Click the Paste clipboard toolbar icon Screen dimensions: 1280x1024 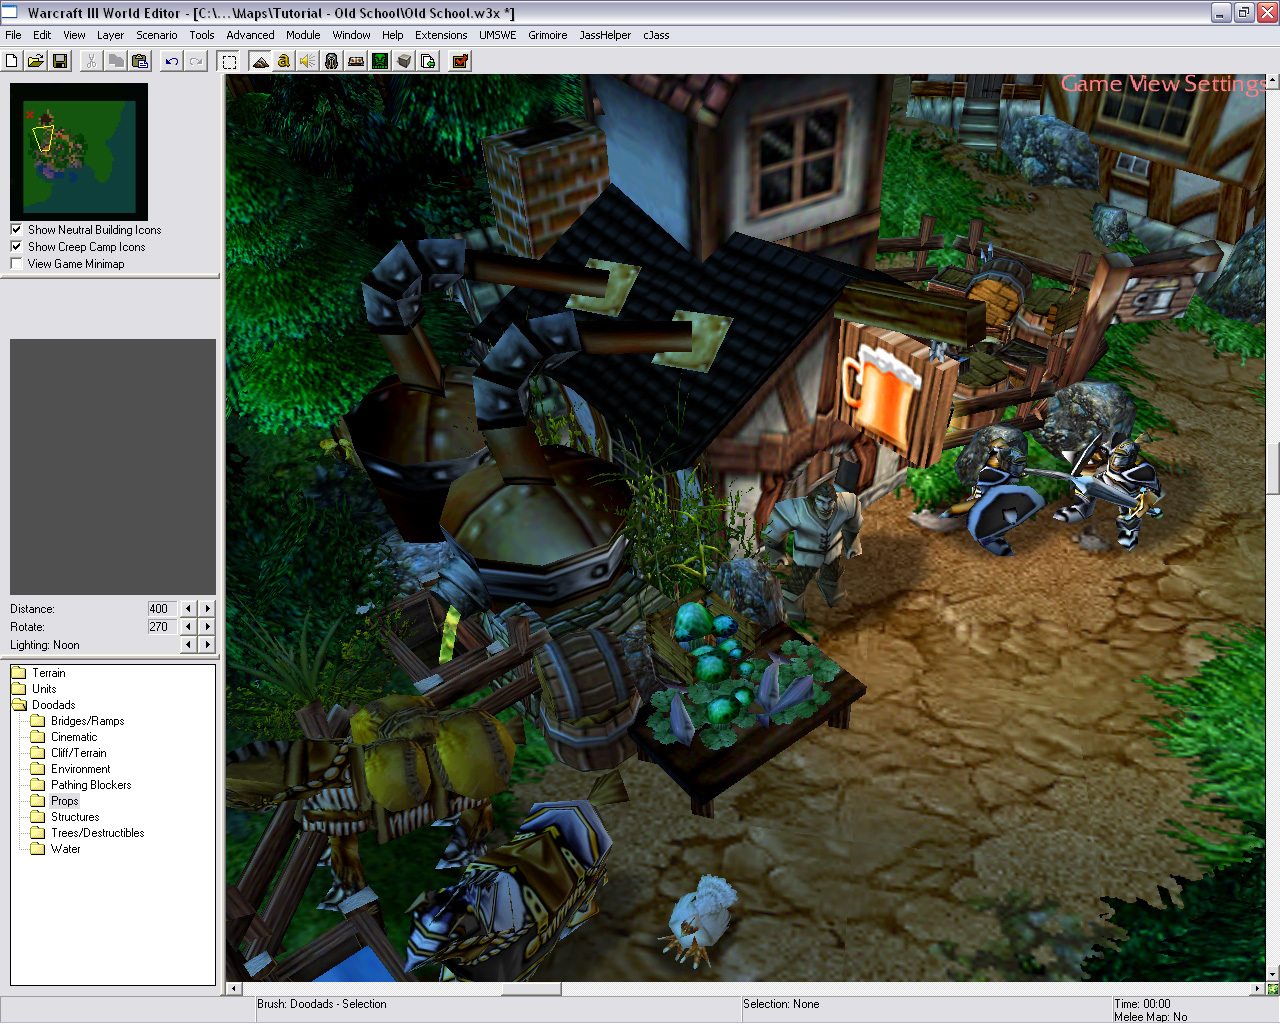tap(140, 61)
